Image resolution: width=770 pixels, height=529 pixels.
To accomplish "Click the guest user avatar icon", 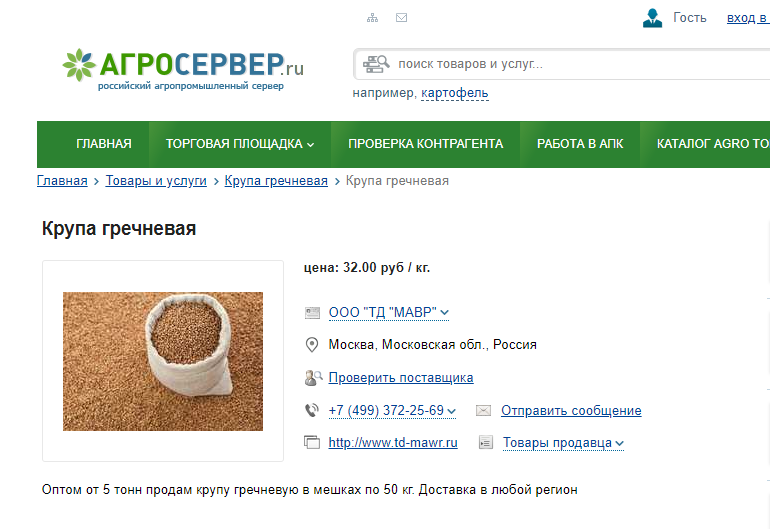I will point(652,18).
